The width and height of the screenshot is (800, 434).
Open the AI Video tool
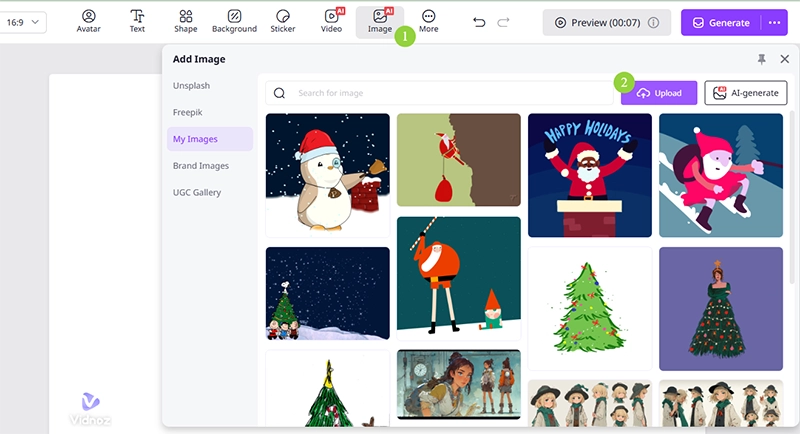point(331,22)
